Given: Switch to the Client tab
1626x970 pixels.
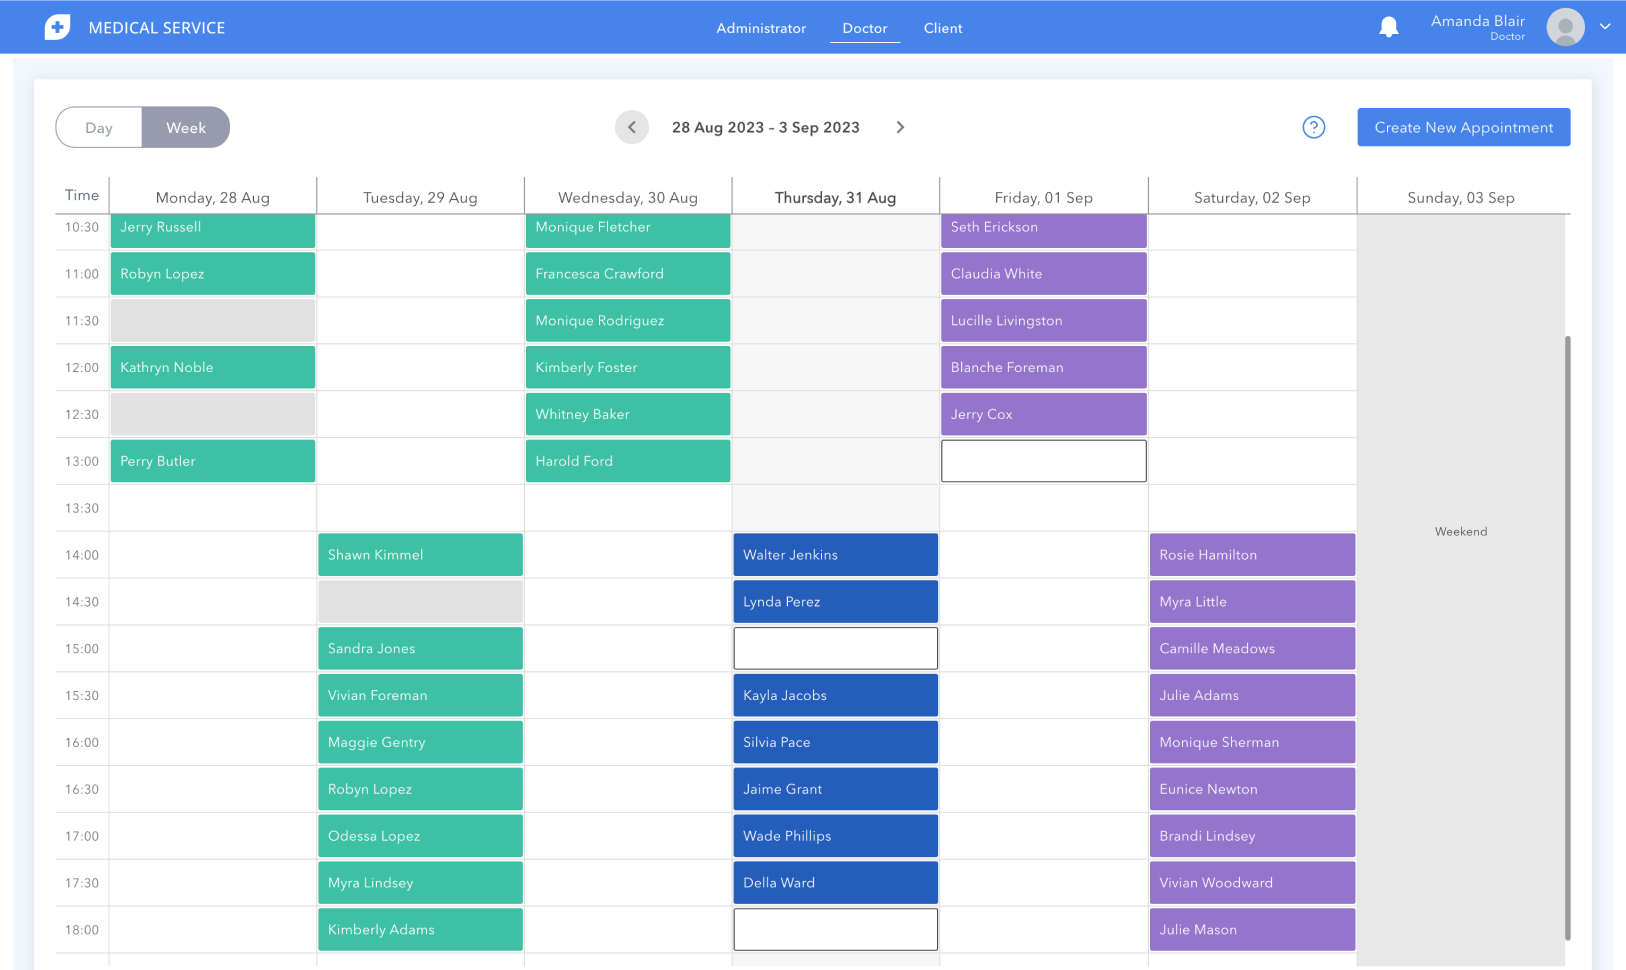Looking at the screenshot, I should (x=942, y=28).
